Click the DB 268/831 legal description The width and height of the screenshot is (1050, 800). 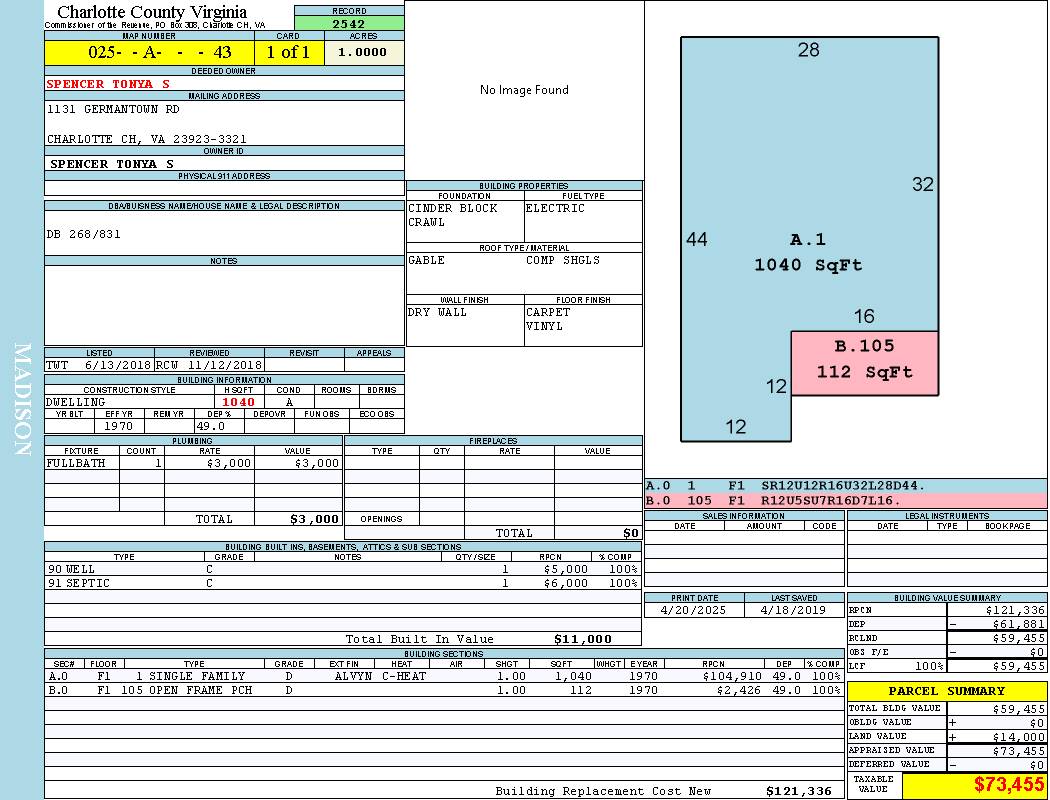(x=84, y=234)
